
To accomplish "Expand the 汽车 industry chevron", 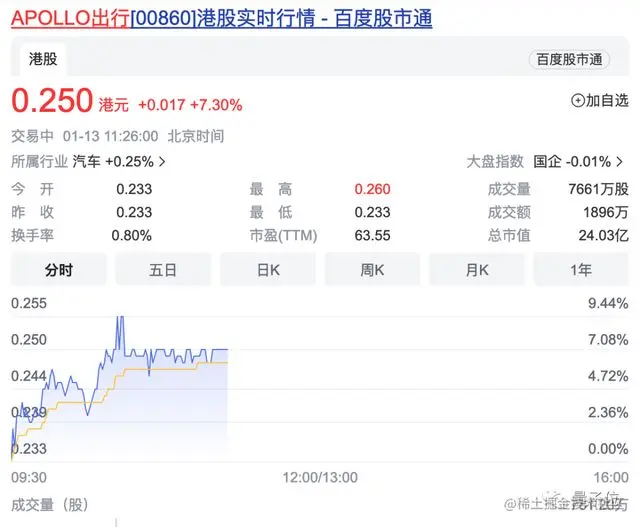I will coord(162,162).
